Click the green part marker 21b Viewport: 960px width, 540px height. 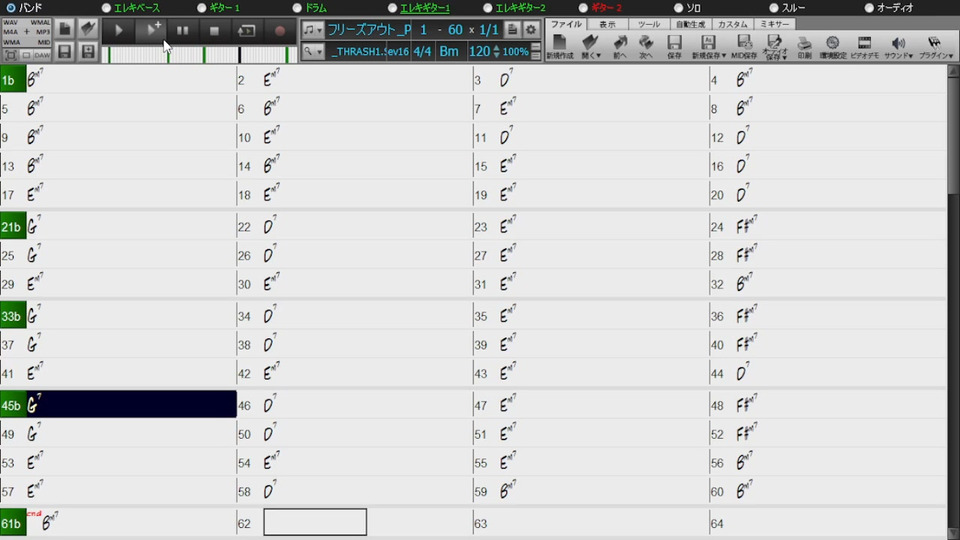coord(13,227)
